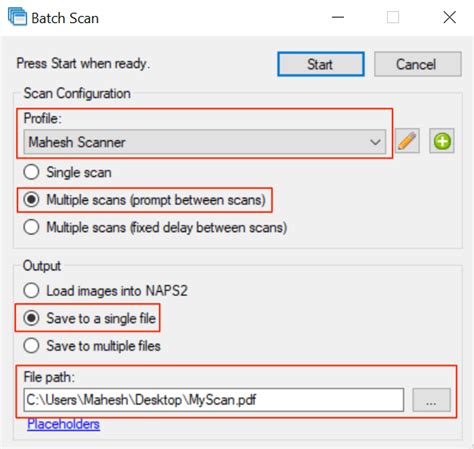Select Load images into NAPS2
This screenshot has height=449, width=474.
pos(105,291)
